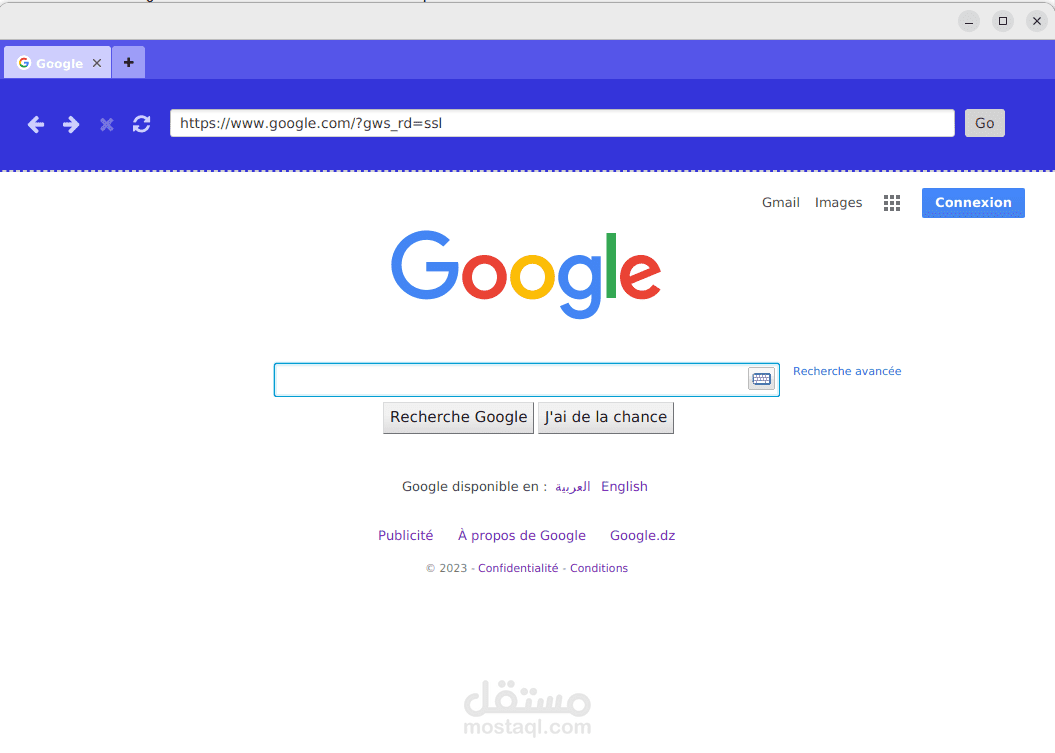Click the Go button

click(x=984, y=123)
